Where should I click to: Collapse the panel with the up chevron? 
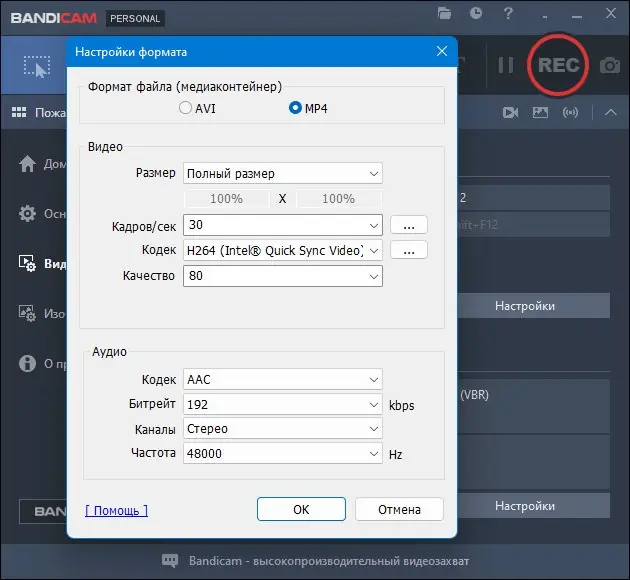611,112
